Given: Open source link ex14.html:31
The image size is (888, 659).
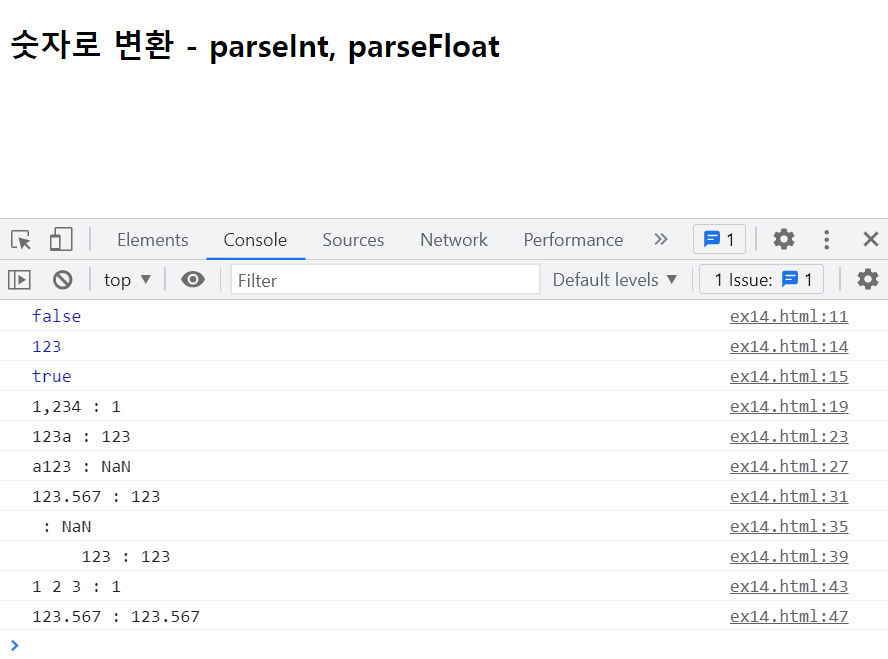Looking at the screenshot, I should (x=788, y=496).
